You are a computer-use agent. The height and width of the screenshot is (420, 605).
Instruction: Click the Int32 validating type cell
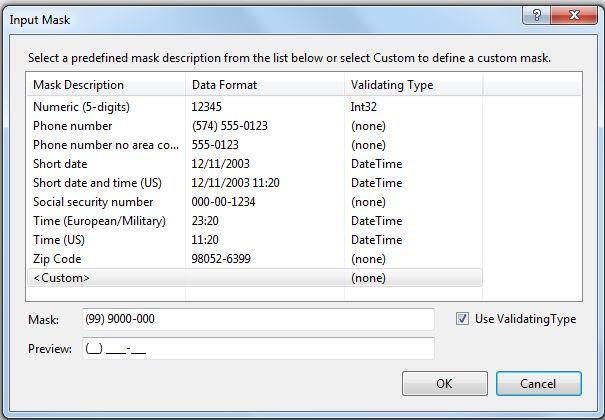coord(363,107)
